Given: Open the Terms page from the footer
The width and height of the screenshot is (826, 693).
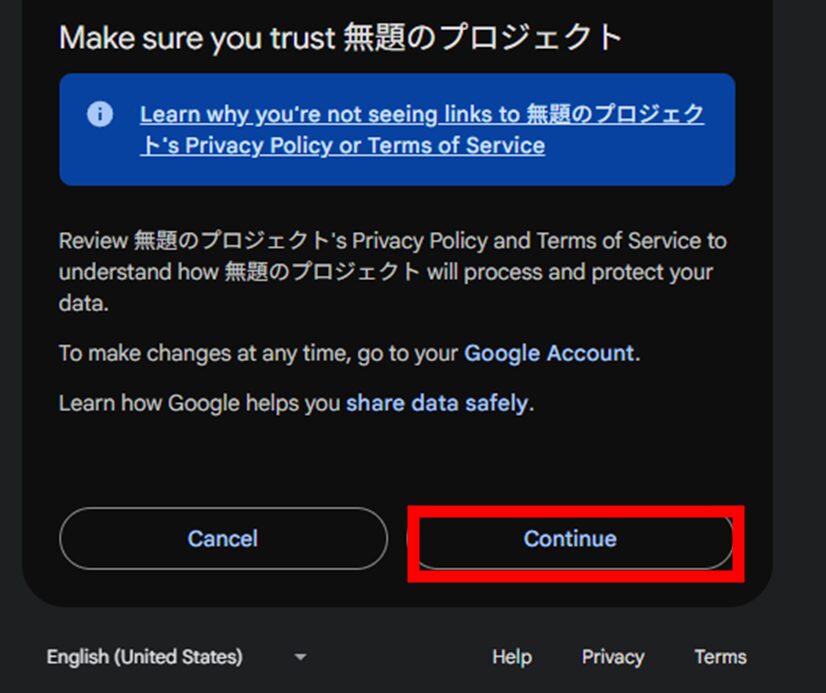Looking at the screenshot, I should tap(719, 657).
